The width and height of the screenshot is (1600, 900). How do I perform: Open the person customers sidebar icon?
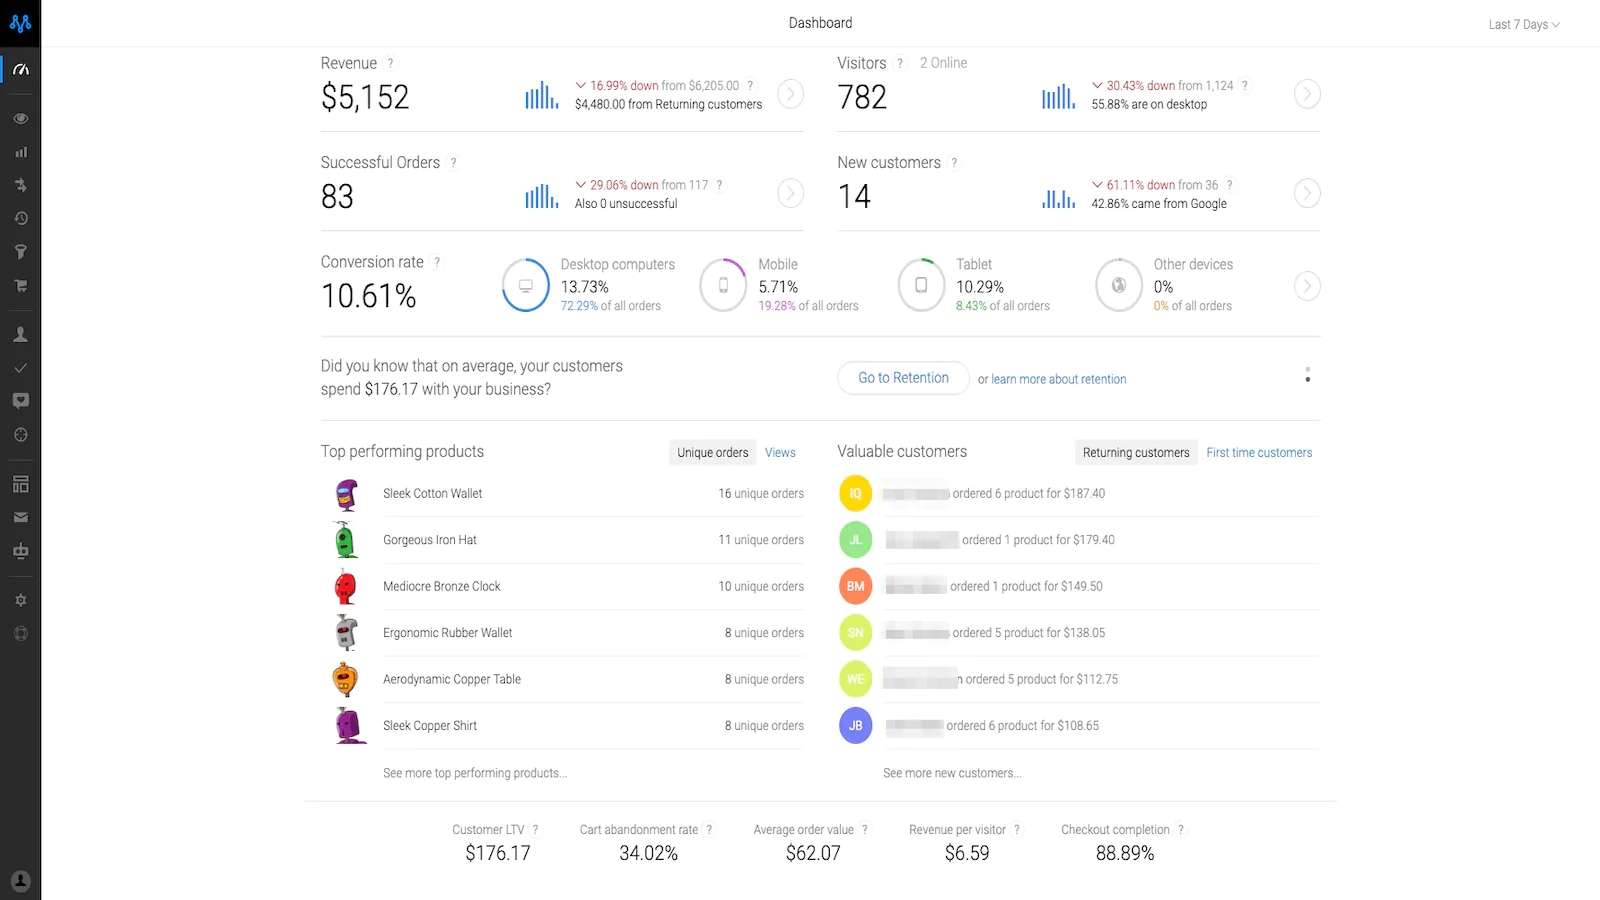pyautogui.click(x=20, y=334)
